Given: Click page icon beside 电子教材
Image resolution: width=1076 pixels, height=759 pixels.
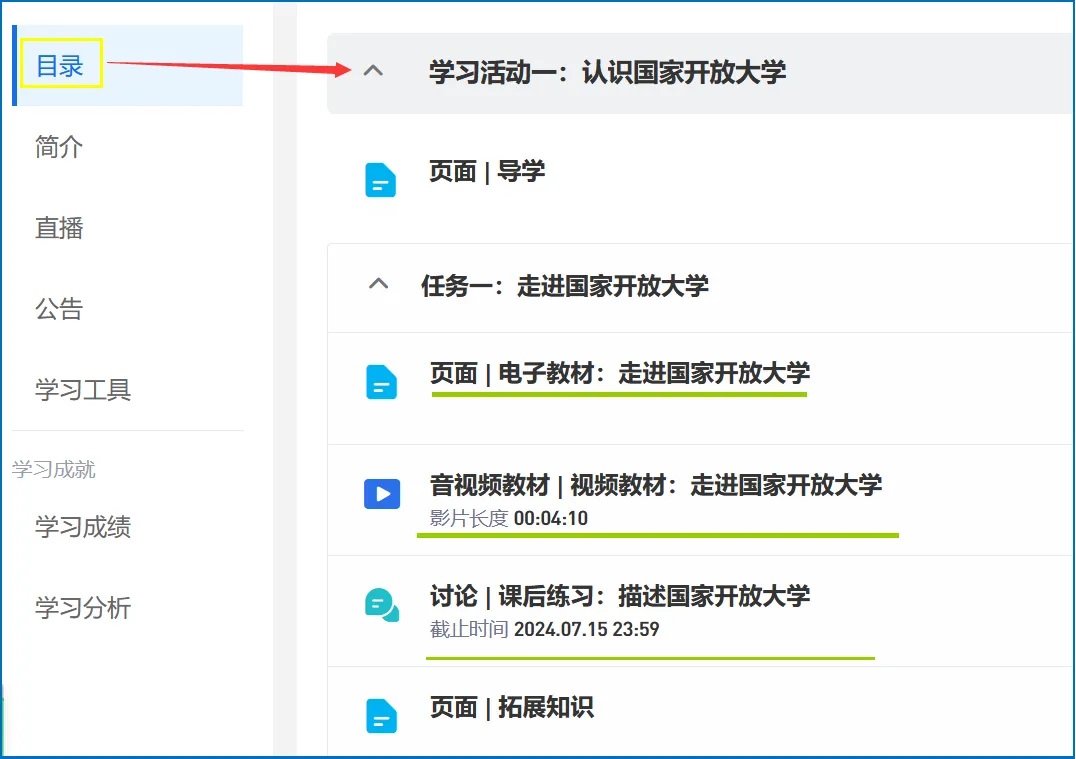Looking at the screenshot, I should tap(382, 382).
